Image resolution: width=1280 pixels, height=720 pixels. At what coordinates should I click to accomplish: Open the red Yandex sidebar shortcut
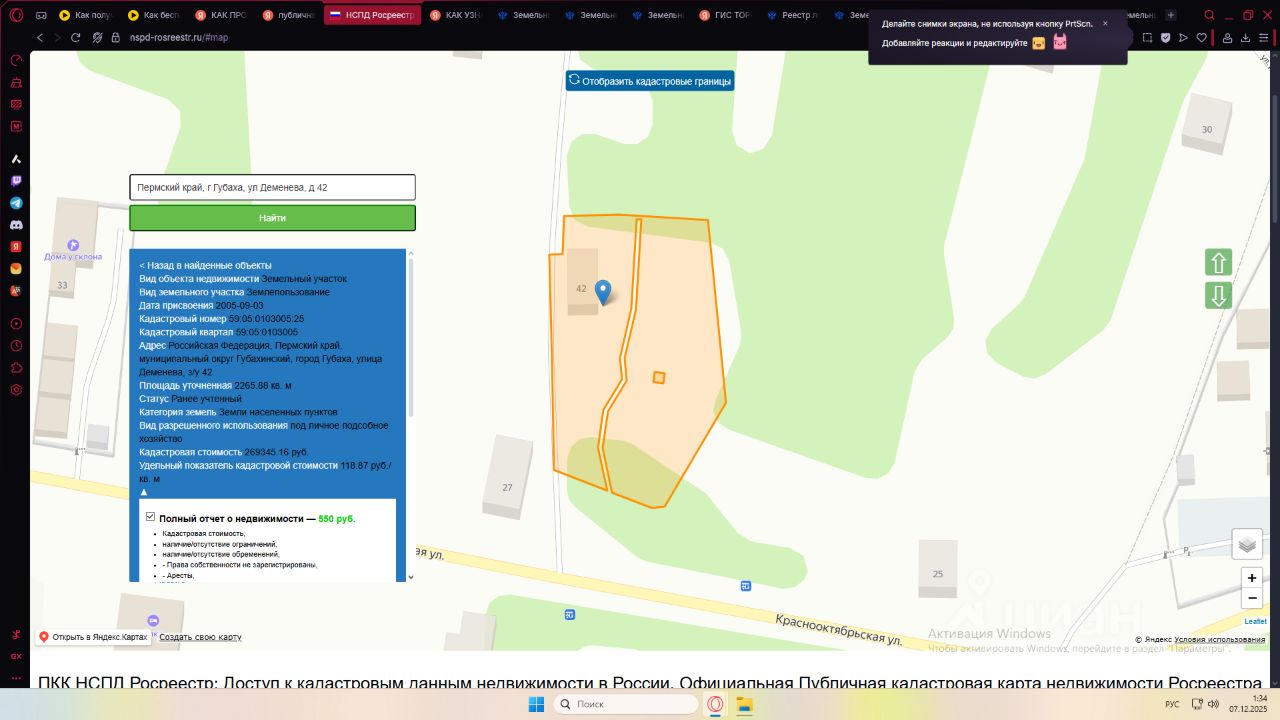click(16, 247)
